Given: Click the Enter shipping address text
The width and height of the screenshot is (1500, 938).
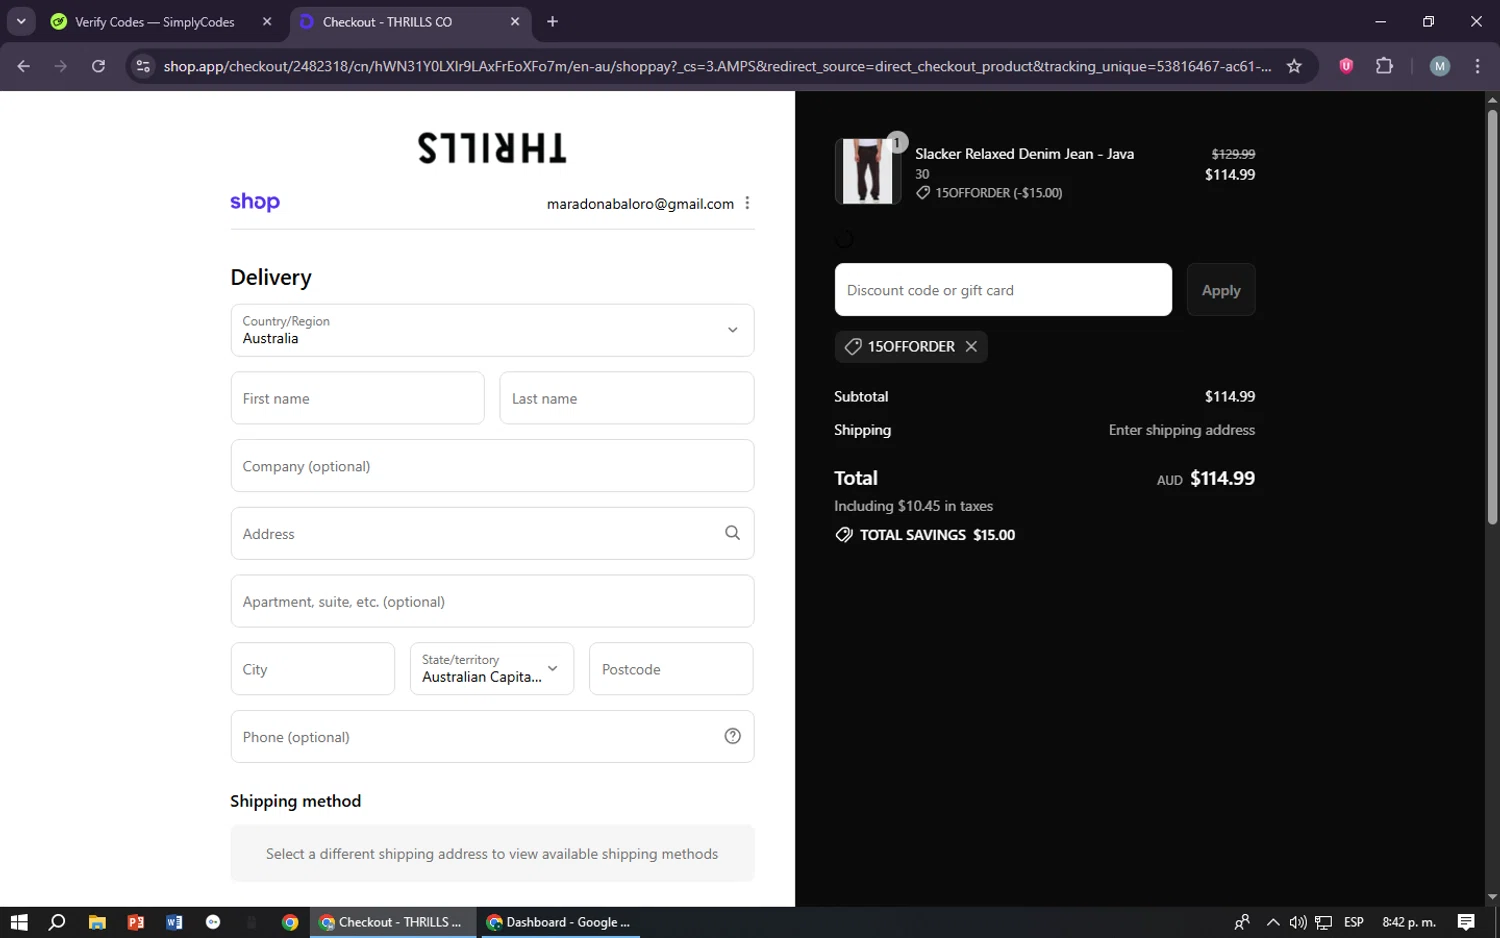Looking at the screenshot, I should pyautogui.click(x=1181, y=430).
